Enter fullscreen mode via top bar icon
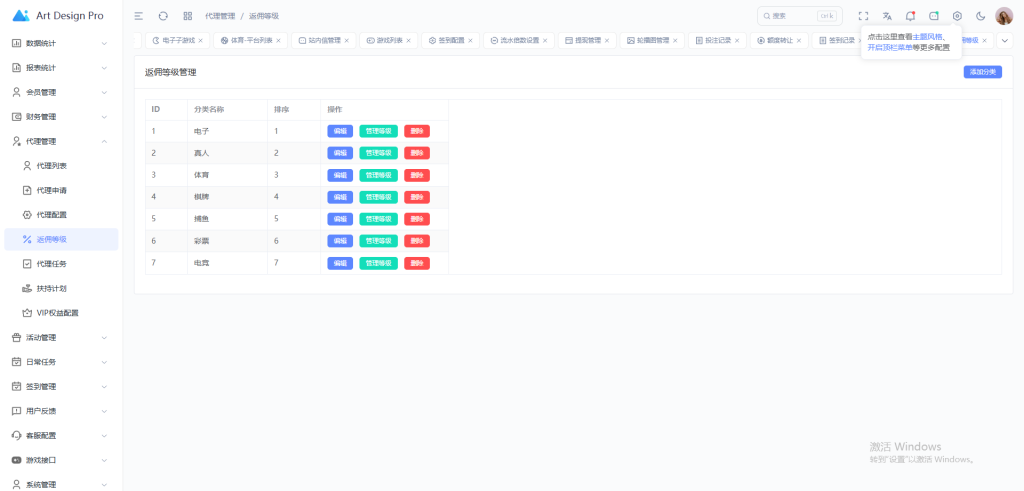1024x491 pixels. tap(863, 16)
